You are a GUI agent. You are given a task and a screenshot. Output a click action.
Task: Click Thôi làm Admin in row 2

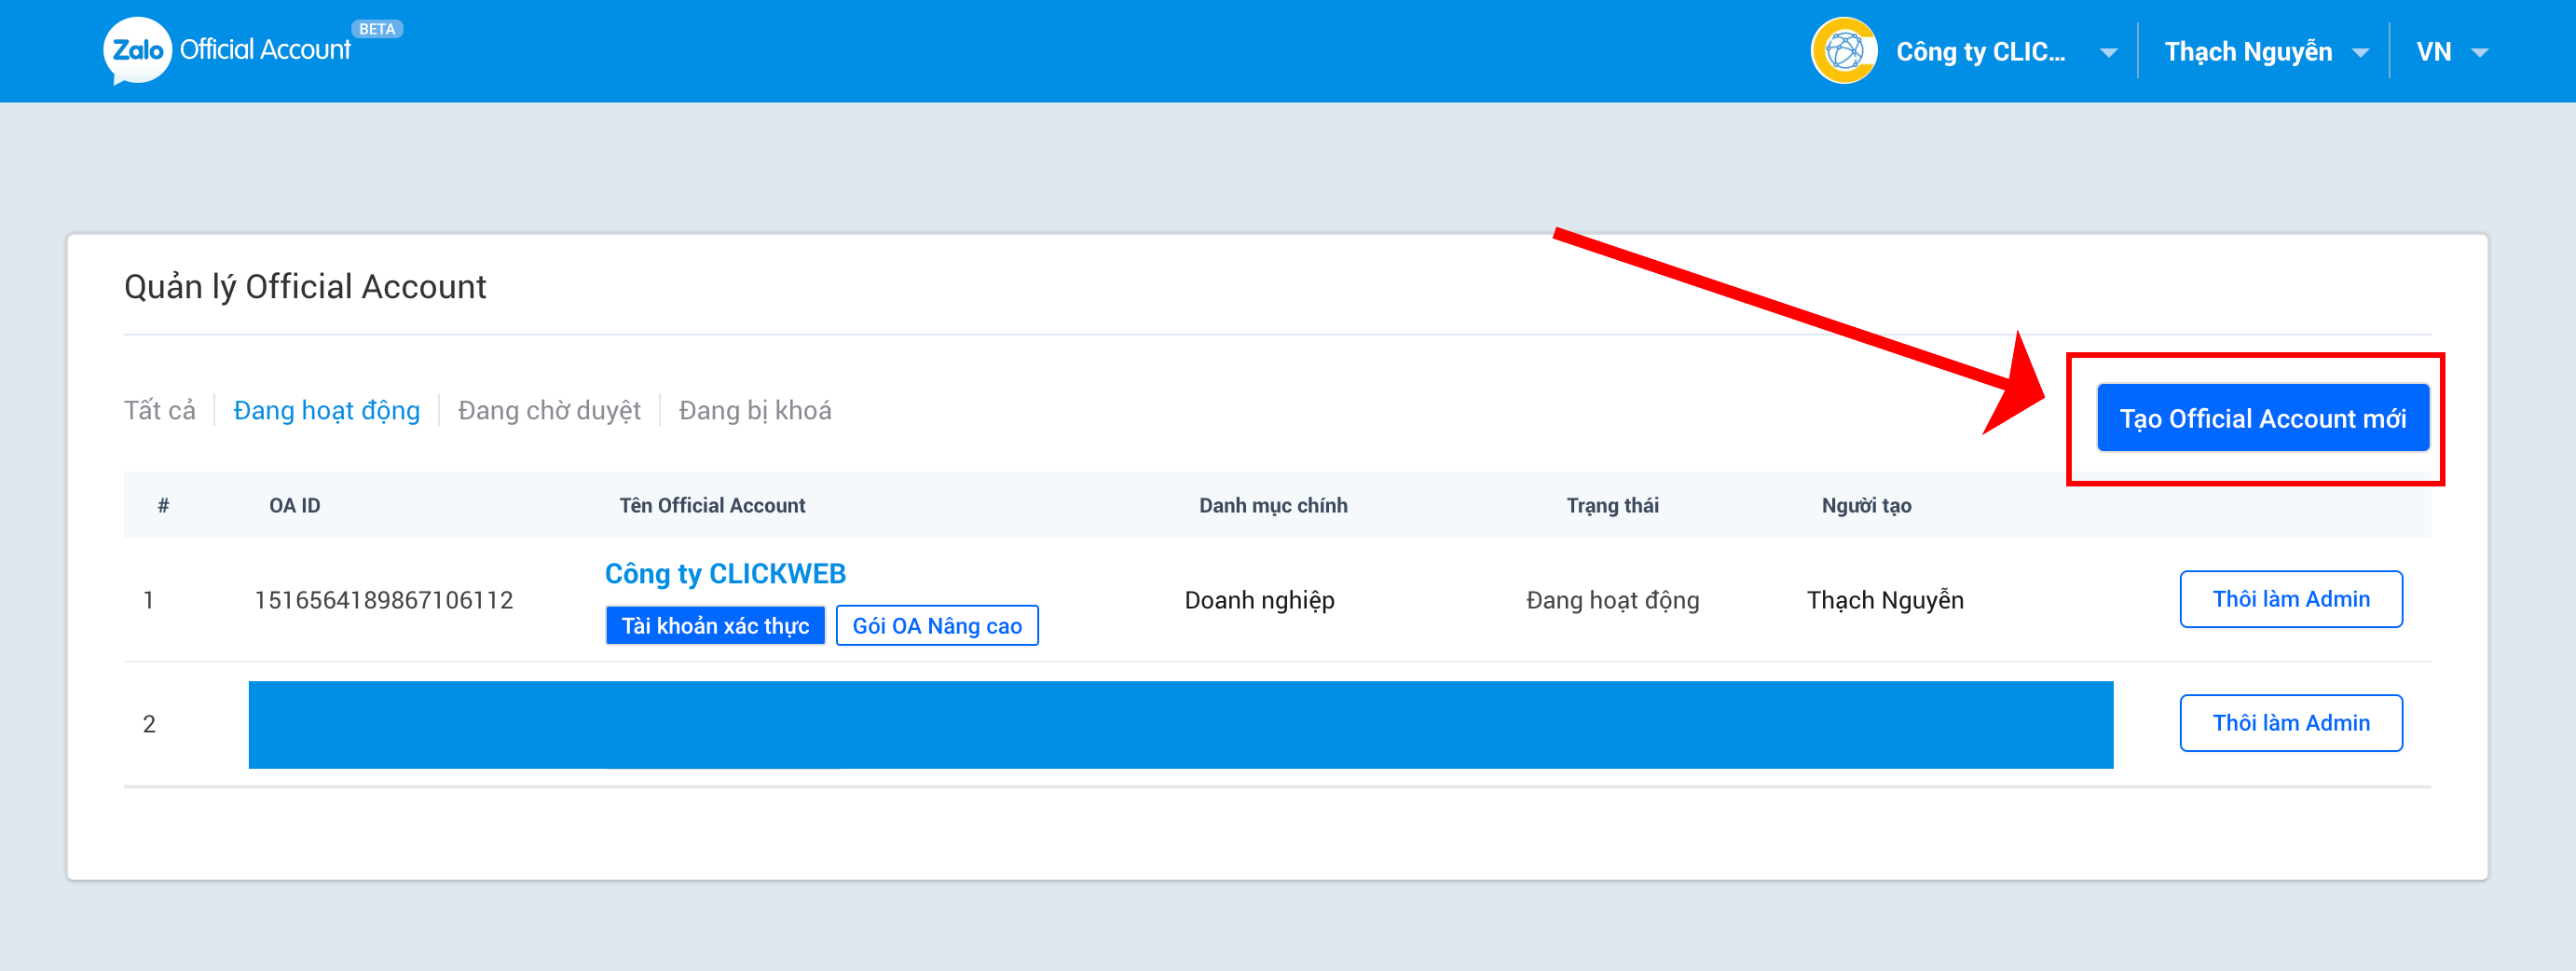click(x=2291, y=723)
